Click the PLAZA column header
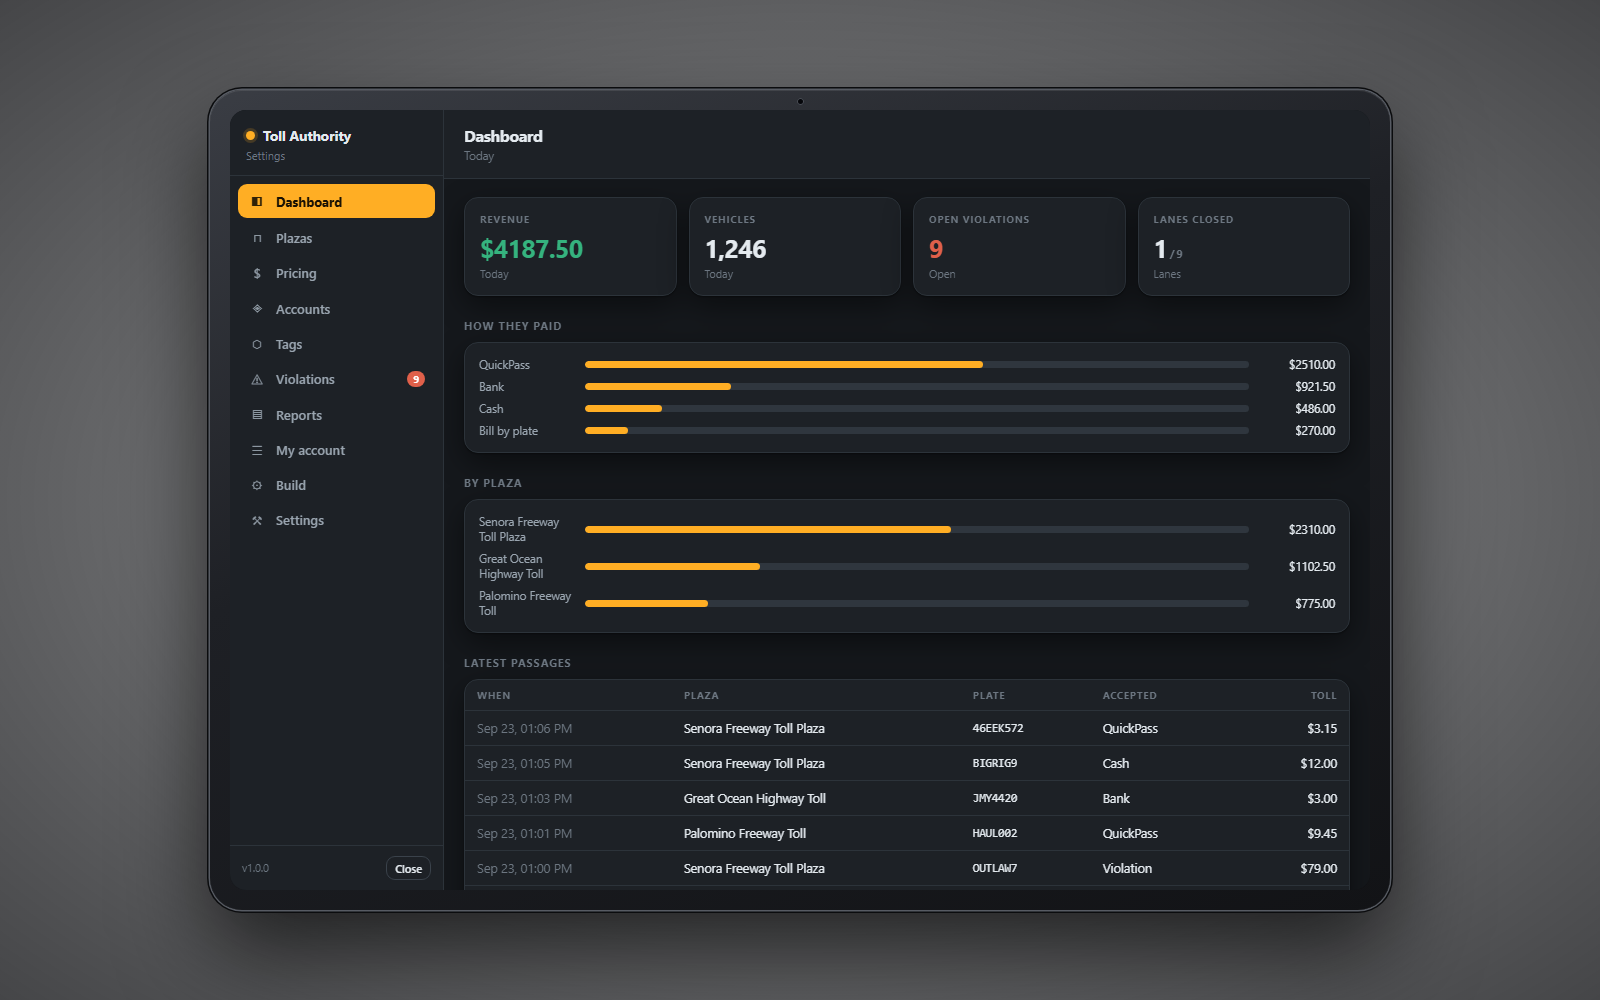 [x=701, y=696]
